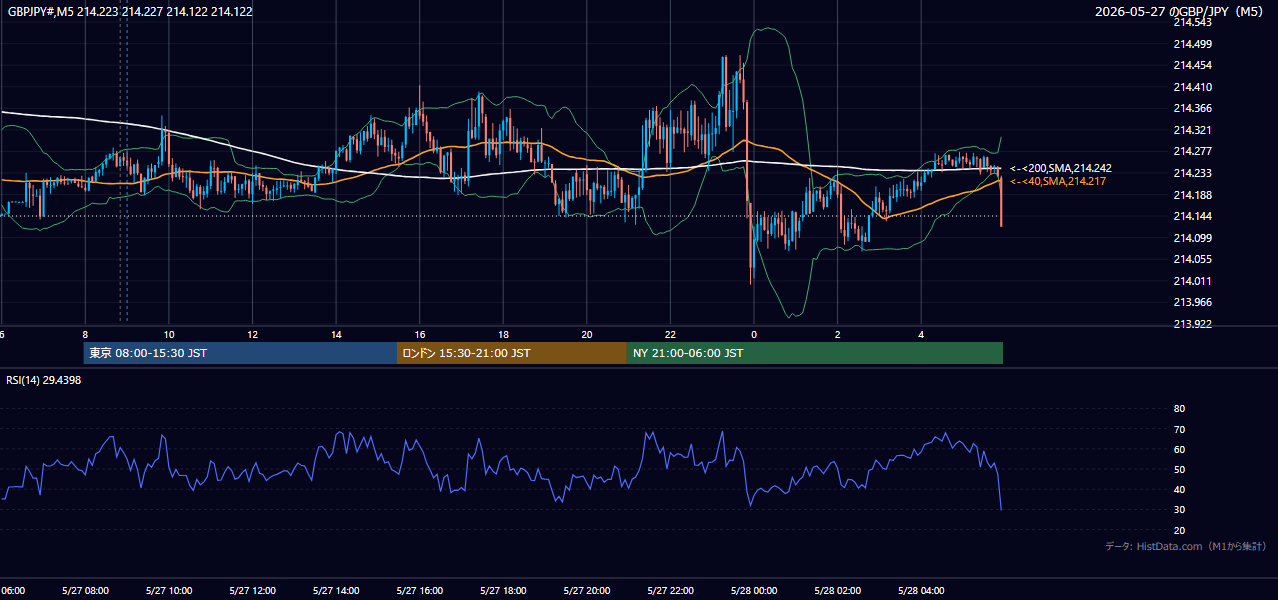Click RSI scale value 60

(x=1179, y=449)
